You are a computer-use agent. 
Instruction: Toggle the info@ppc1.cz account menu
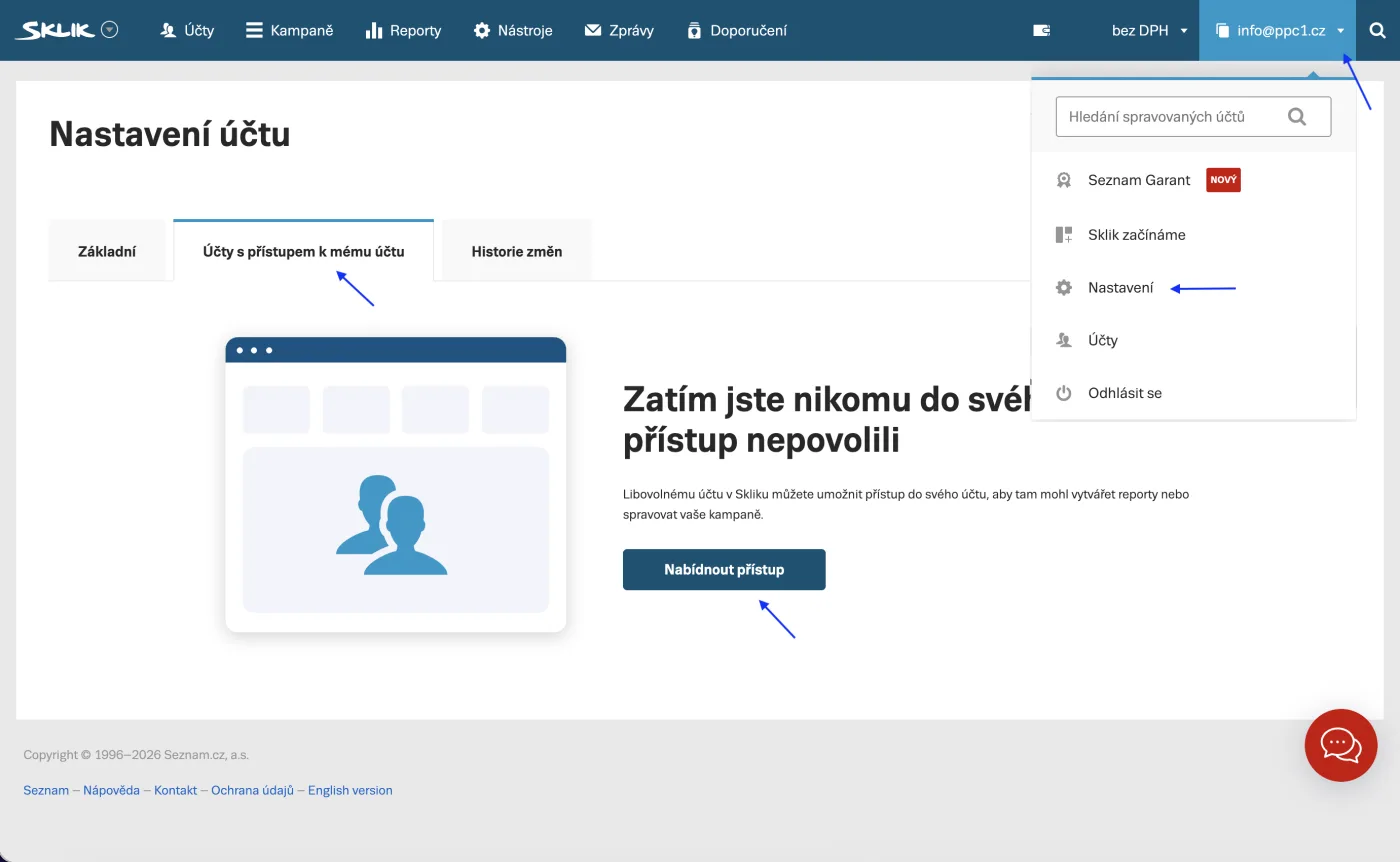pos(1278,30)
